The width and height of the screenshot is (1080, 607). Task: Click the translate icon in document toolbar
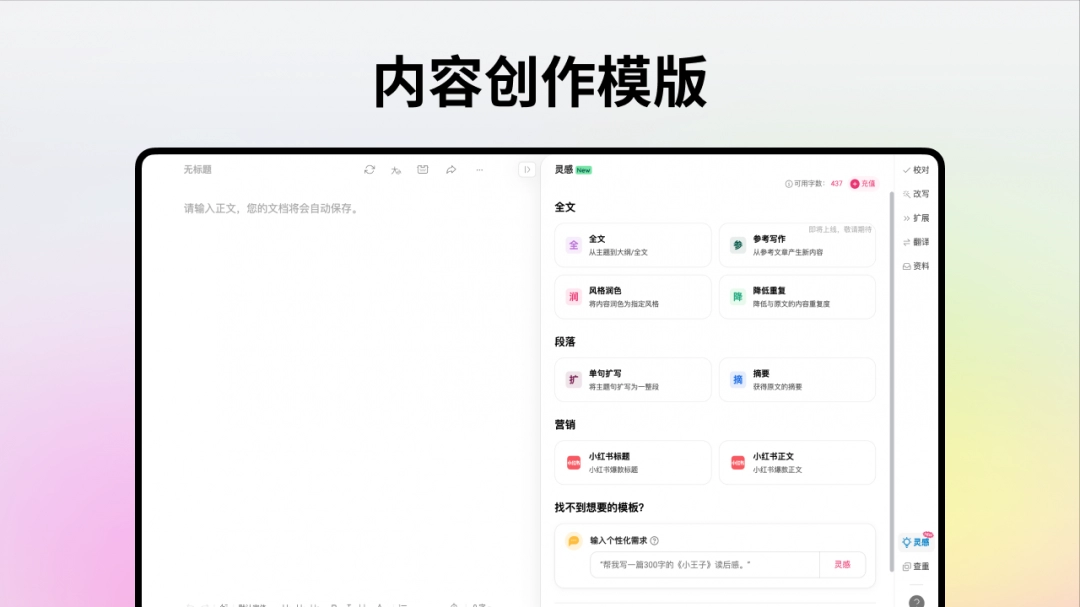[396, 169]
